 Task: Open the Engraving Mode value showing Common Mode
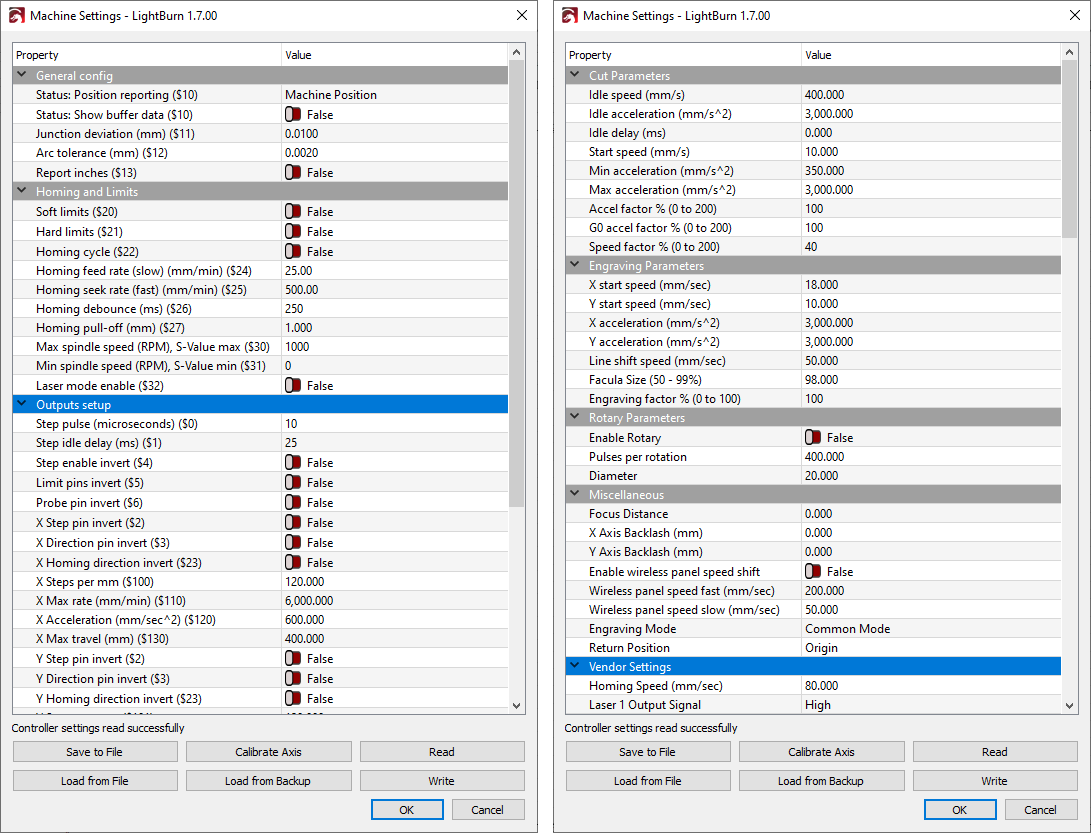point(930,629)
